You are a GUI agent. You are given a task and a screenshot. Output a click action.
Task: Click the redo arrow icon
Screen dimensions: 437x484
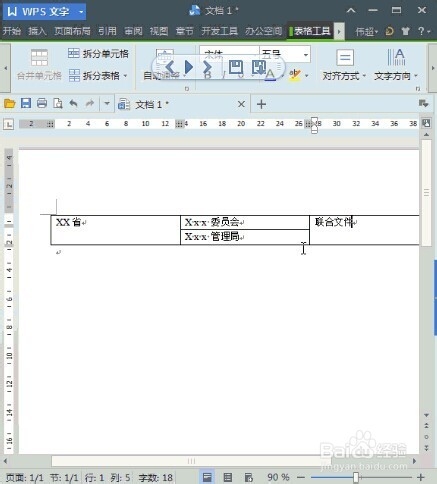90,104
